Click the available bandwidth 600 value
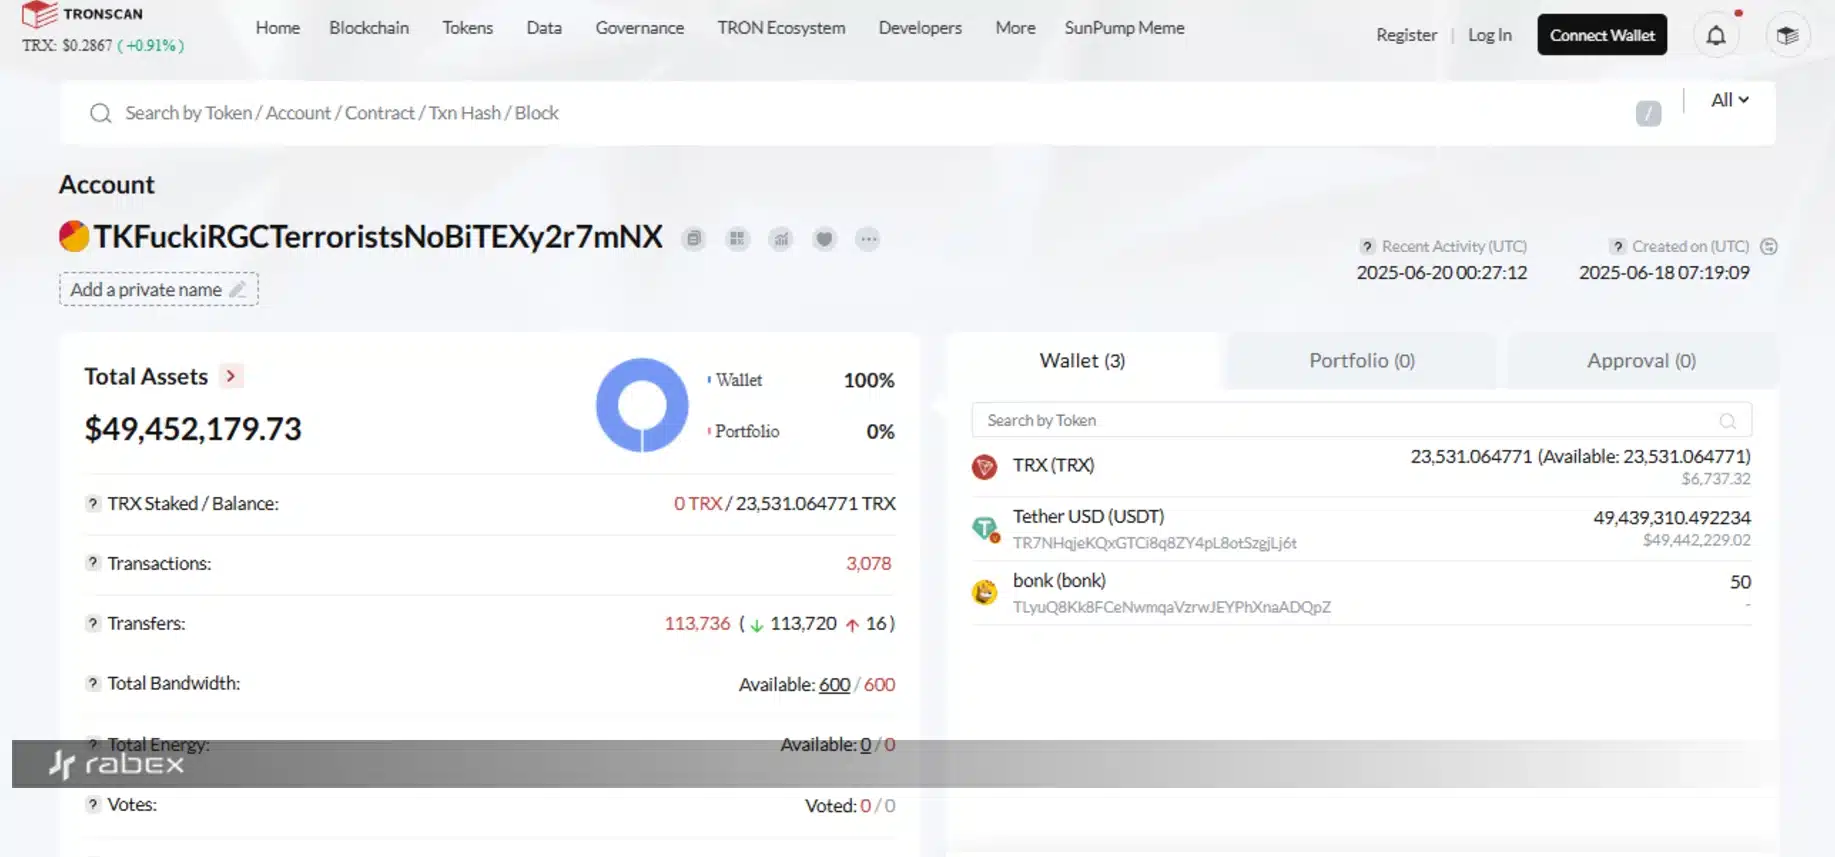1835x857 pixels. [834, 685]
